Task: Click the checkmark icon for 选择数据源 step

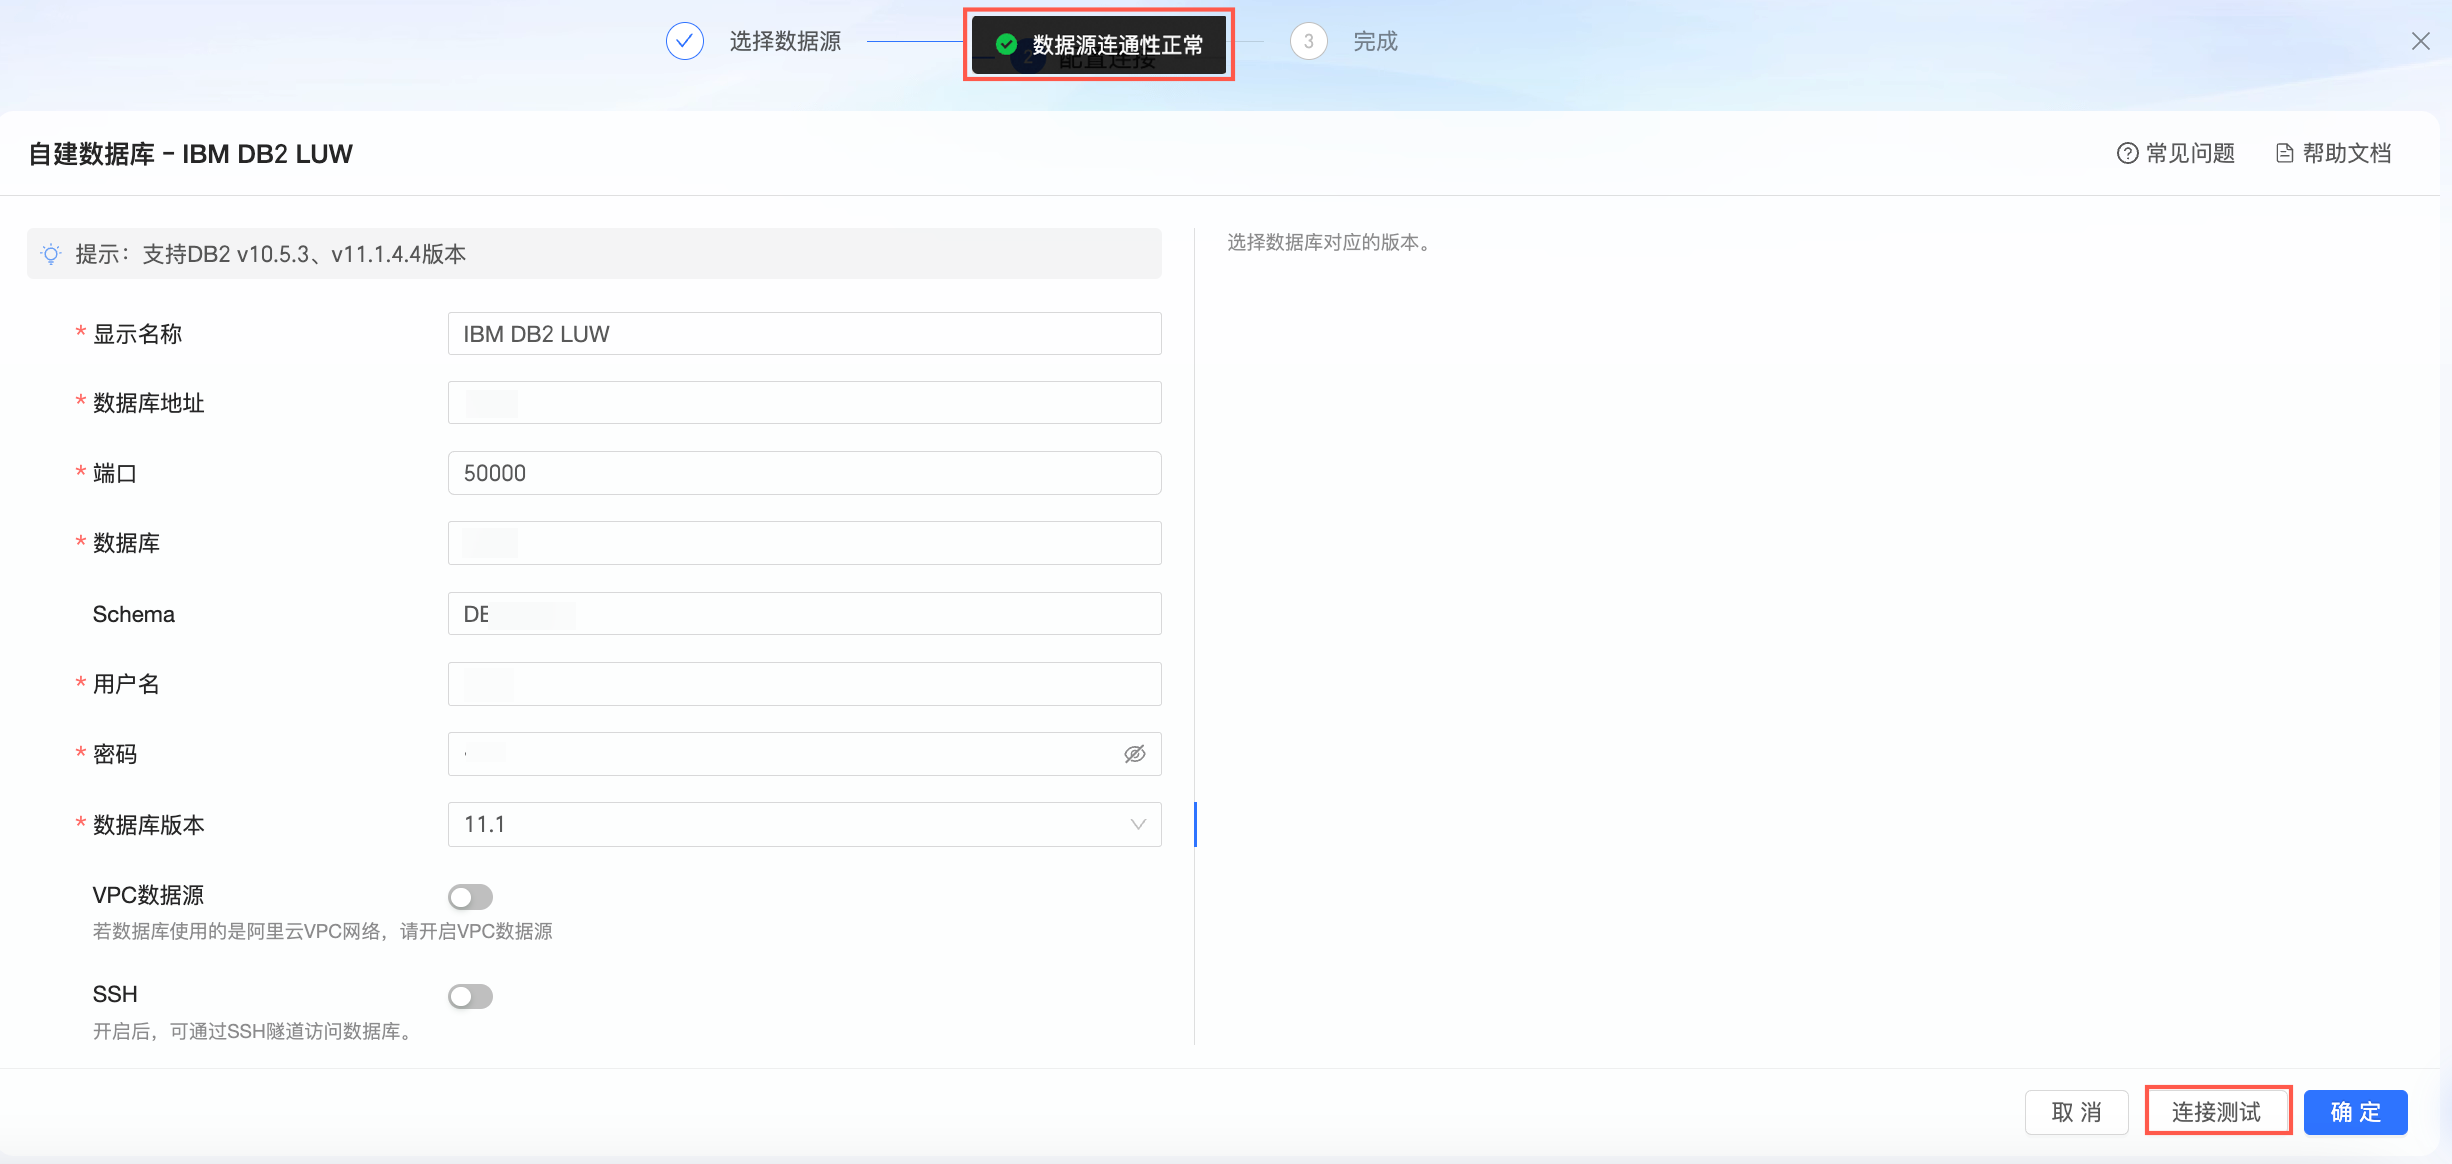Action: coord(684,41)
